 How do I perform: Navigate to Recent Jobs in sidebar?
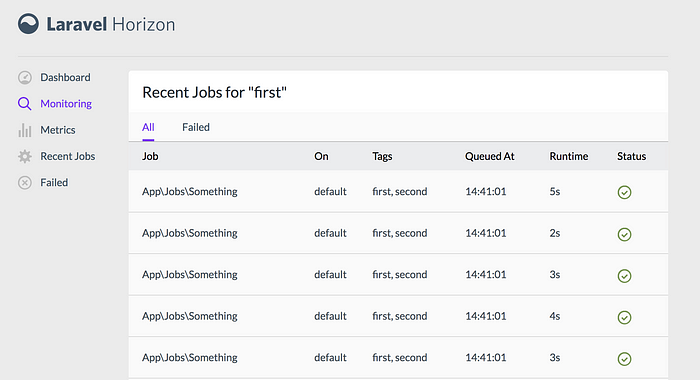tap(67, 156)
